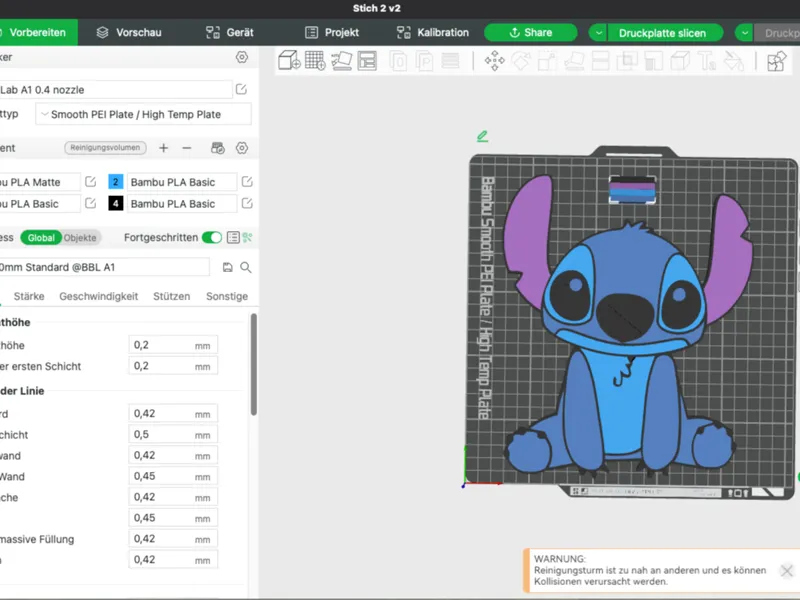Switch to the Stützen settings tab
This screenshot has width=800, height=600.
pyautogui.click(x=171, y=296)
